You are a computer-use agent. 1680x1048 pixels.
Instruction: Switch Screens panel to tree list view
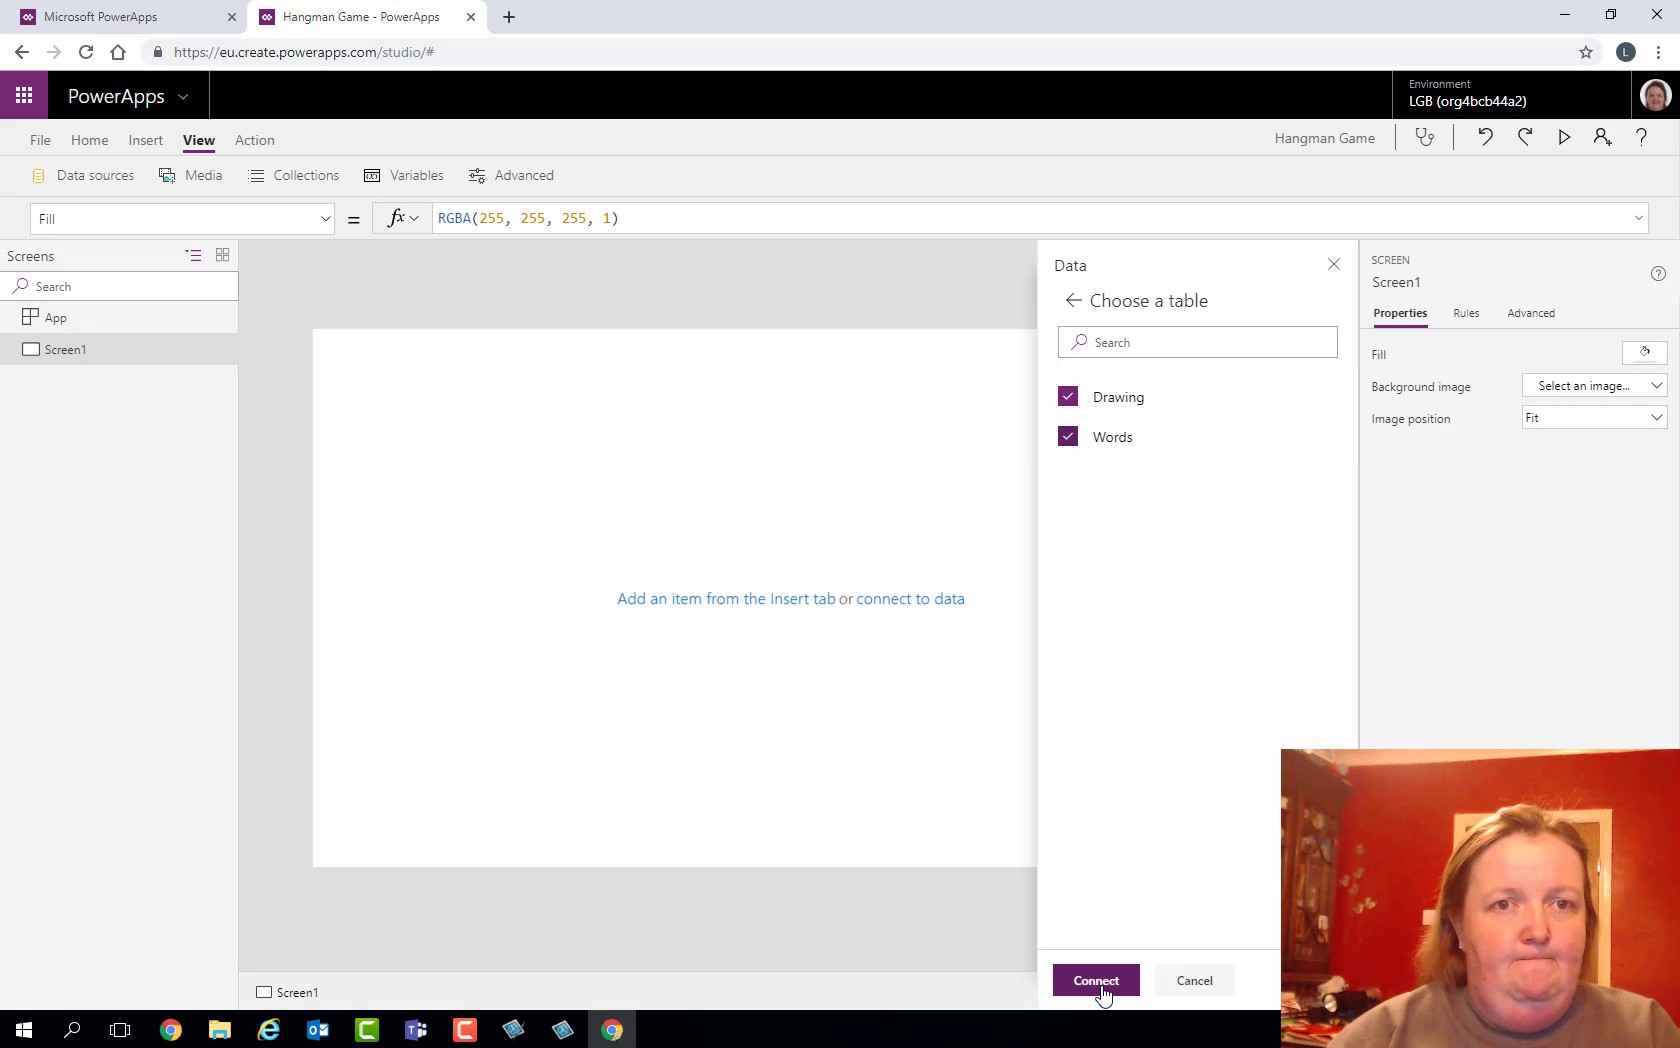pyautogui.click(x=193, y=255)
